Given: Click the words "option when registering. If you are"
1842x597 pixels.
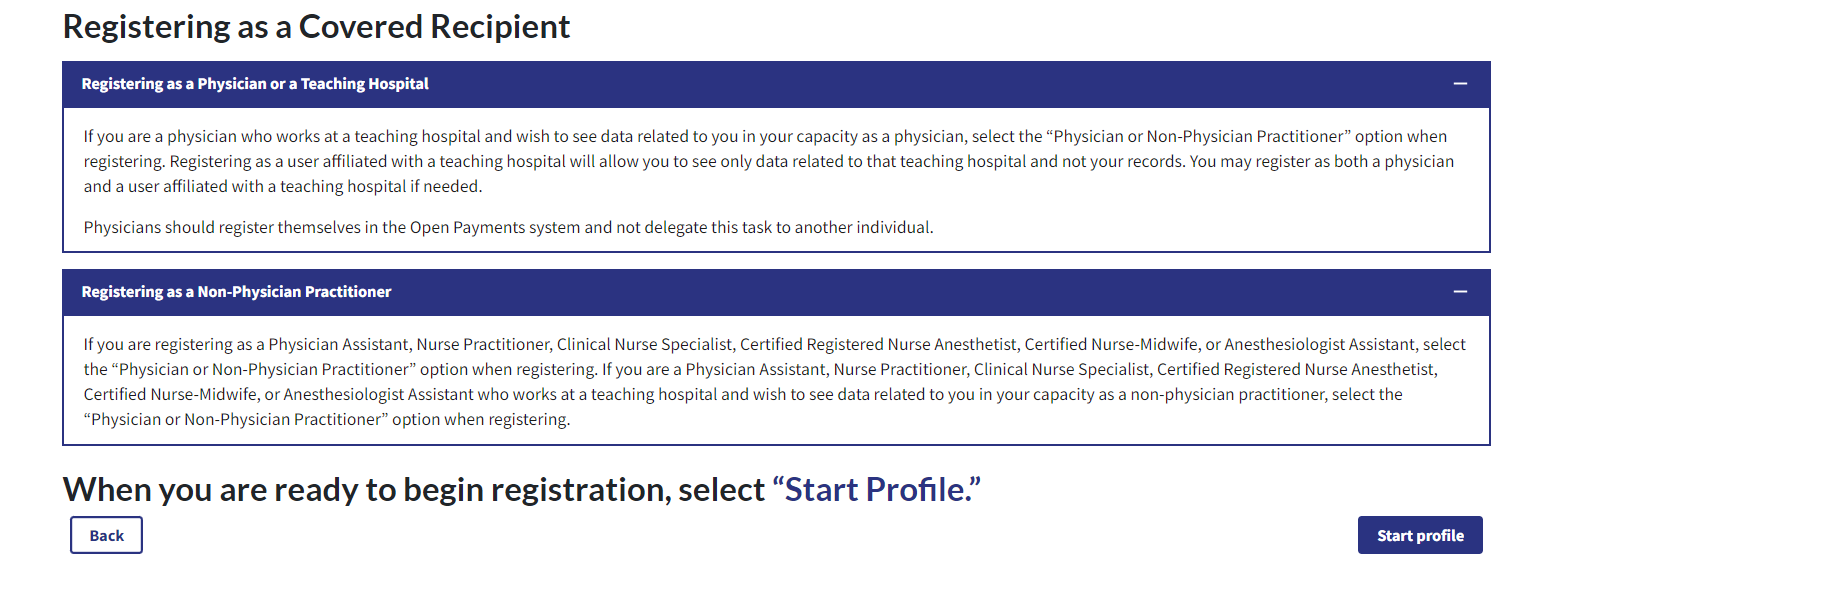Looking at the screenshot, I should pyautogui.click(x=544, y=370).
